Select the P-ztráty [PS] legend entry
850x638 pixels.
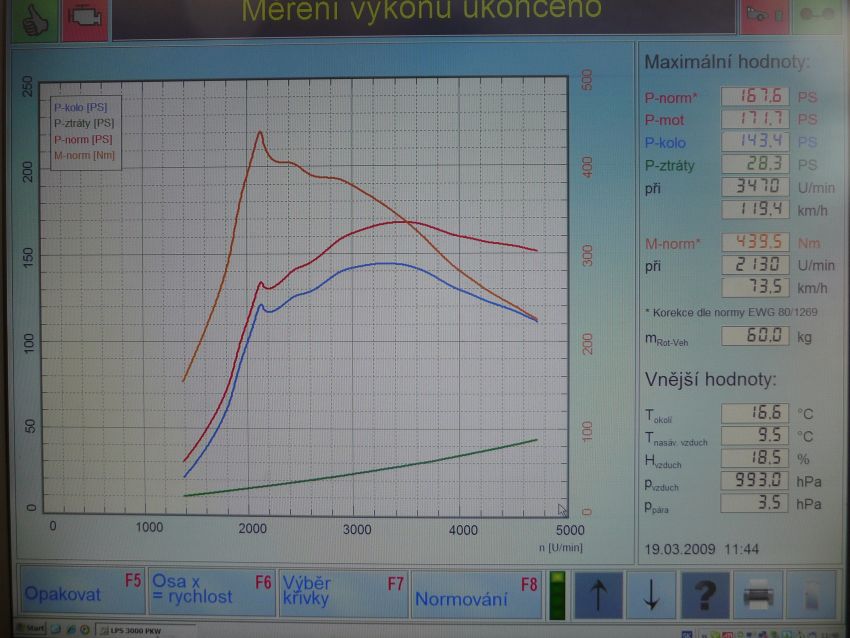click(x=84, y=123)
